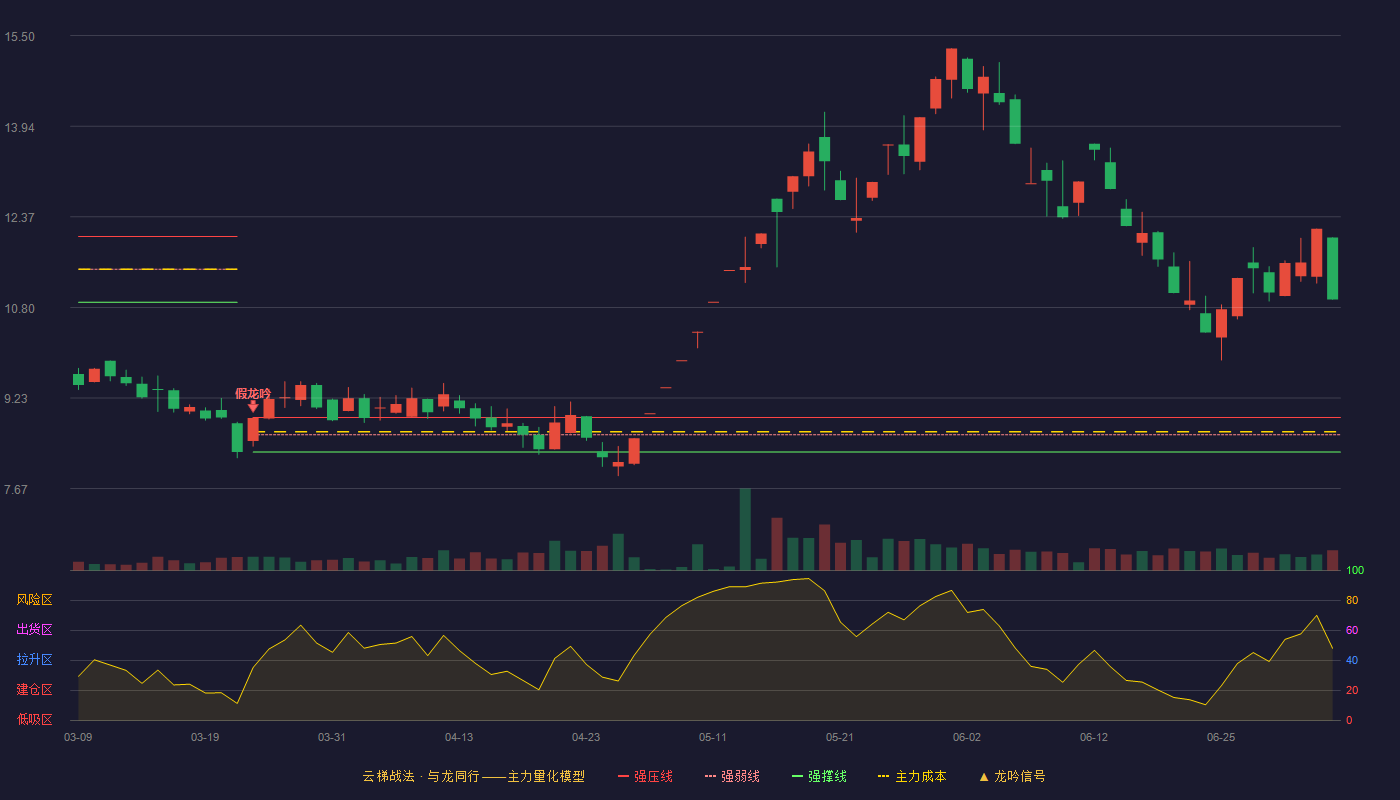Click the 云梯战法 · 与龙同行 主力量化模型 legend title
The image size is (1400, 800).
click(473, 776)
